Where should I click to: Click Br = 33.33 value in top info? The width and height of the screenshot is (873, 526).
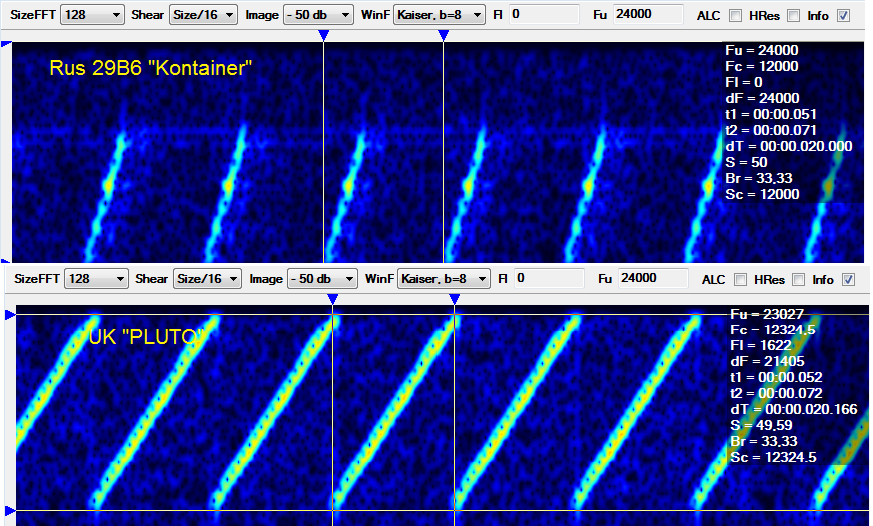tap(758, 178)
